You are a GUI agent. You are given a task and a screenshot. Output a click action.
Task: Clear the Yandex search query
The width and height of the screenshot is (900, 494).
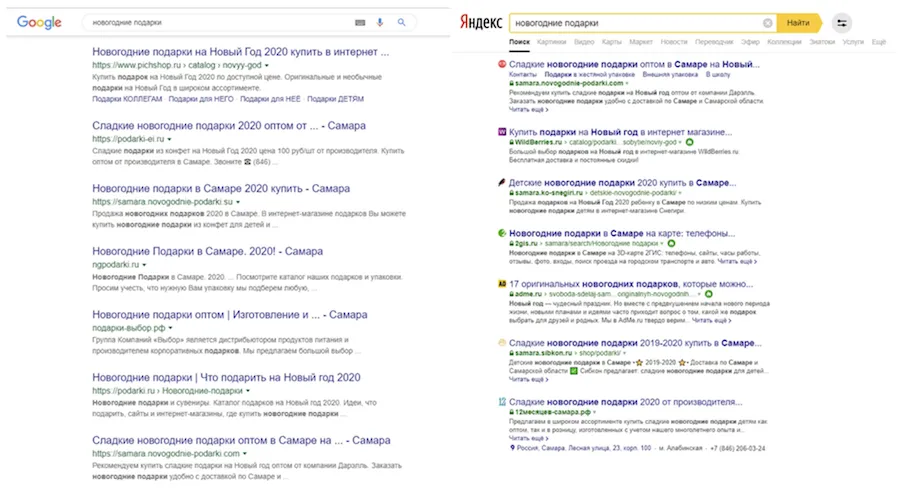click(x=767, y=23)
